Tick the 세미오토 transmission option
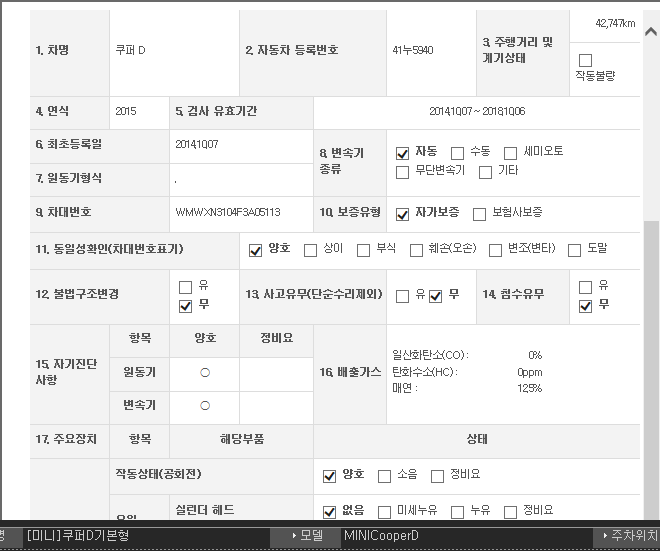This screenshot has width=660, height=551. (x=511, y=153)
